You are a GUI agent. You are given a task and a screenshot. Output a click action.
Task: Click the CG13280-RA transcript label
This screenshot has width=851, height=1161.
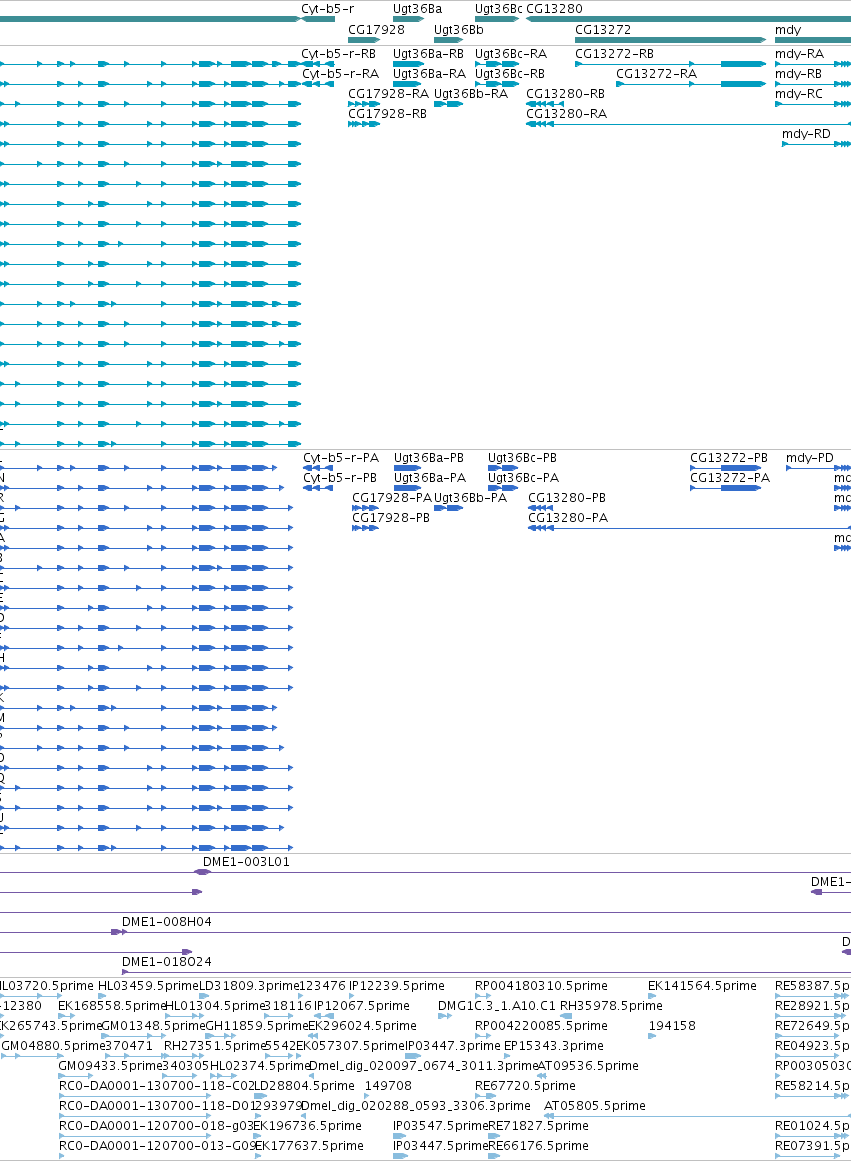click(x=567, y=114)
